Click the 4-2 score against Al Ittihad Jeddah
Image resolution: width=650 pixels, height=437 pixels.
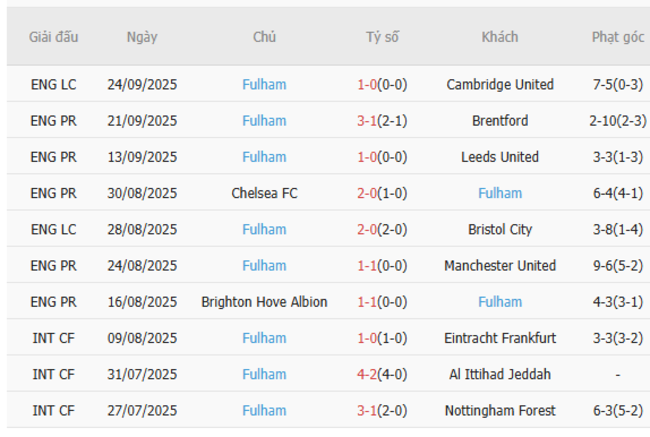tap(367, 374)
